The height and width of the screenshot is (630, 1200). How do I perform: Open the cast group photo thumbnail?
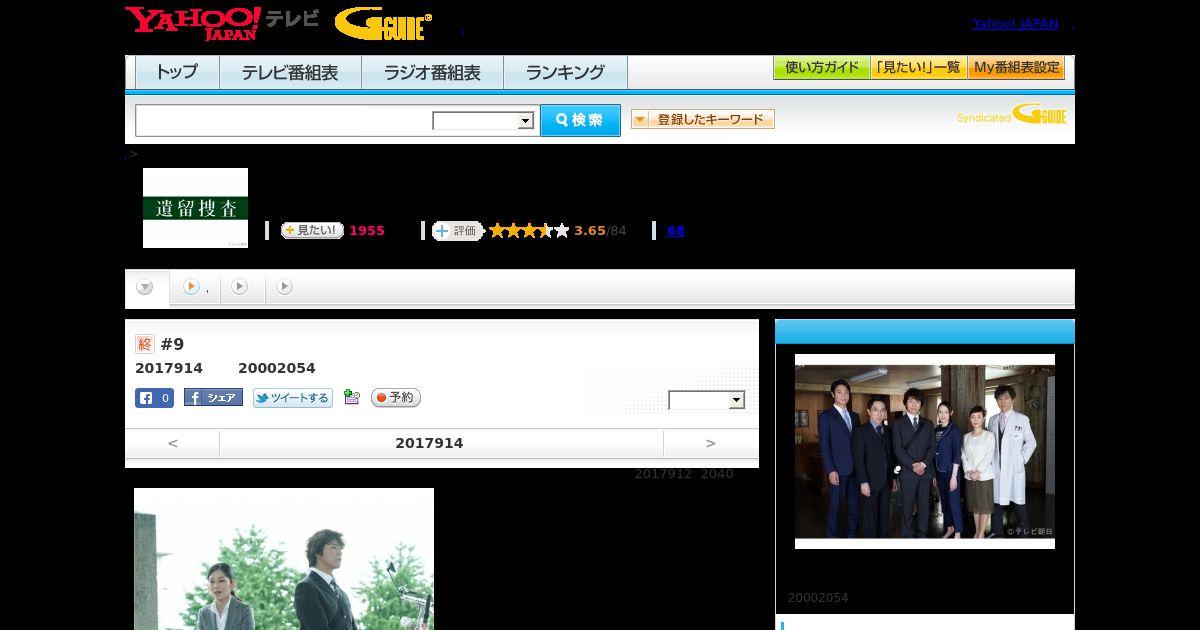click(925, 451)
